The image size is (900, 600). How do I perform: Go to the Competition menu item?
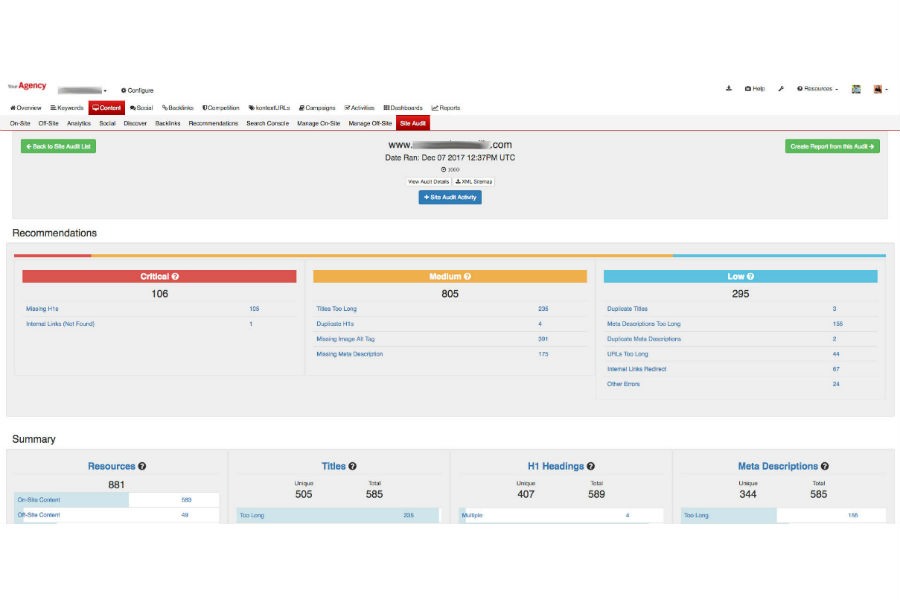(x=221, y=108)
